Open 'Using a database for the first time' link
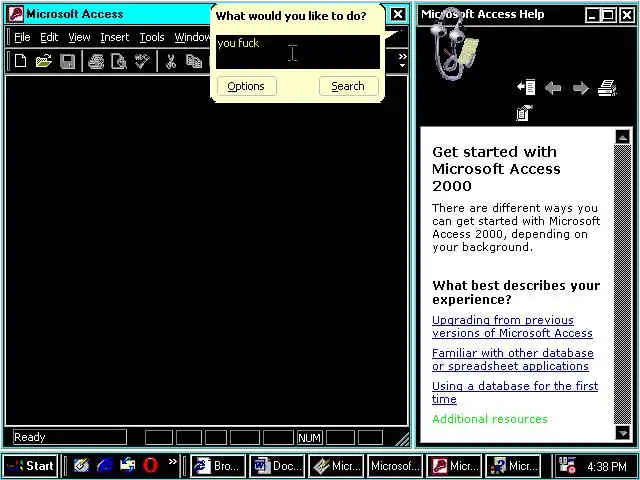Viewport: 640px width, 480px height. (515, 393)
